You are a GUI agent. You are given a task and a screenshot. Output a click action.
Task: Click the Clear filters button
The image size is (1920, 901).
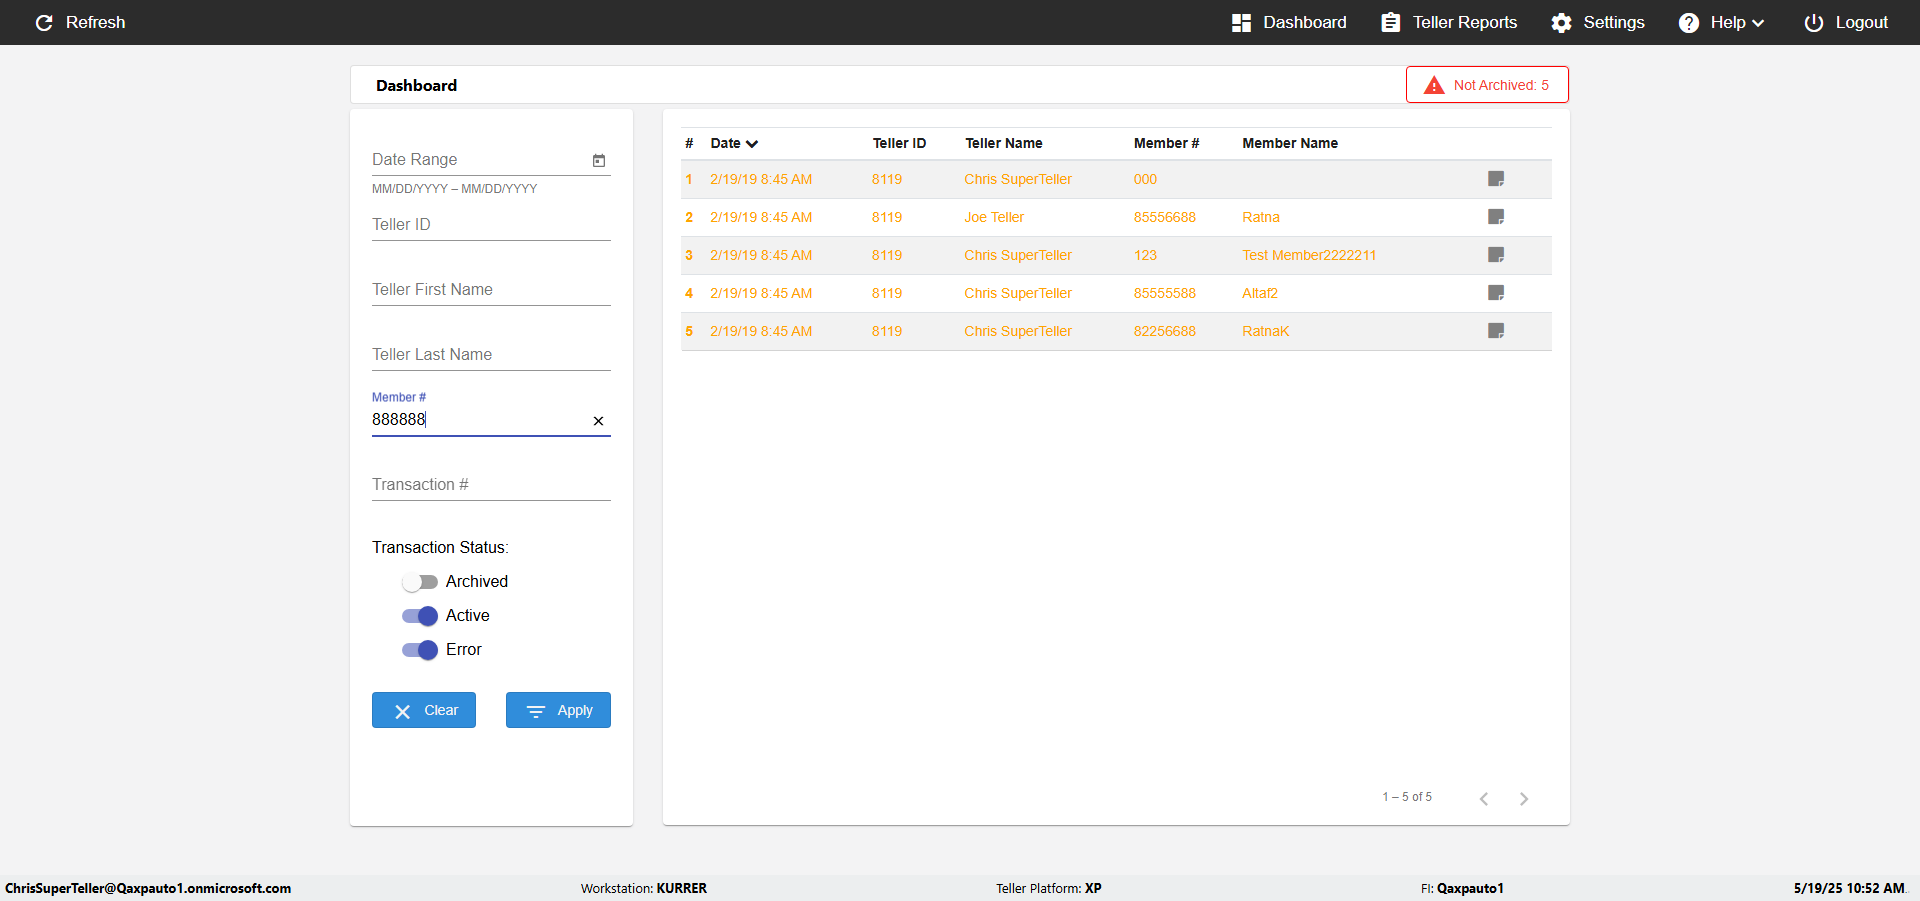click(424, 710)
